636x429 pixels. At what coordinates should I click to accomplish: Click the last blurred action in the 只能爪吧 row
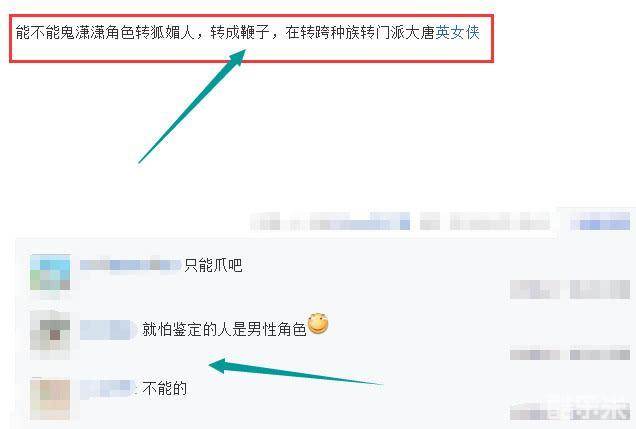pyautogui.click(x=600, y=289)
